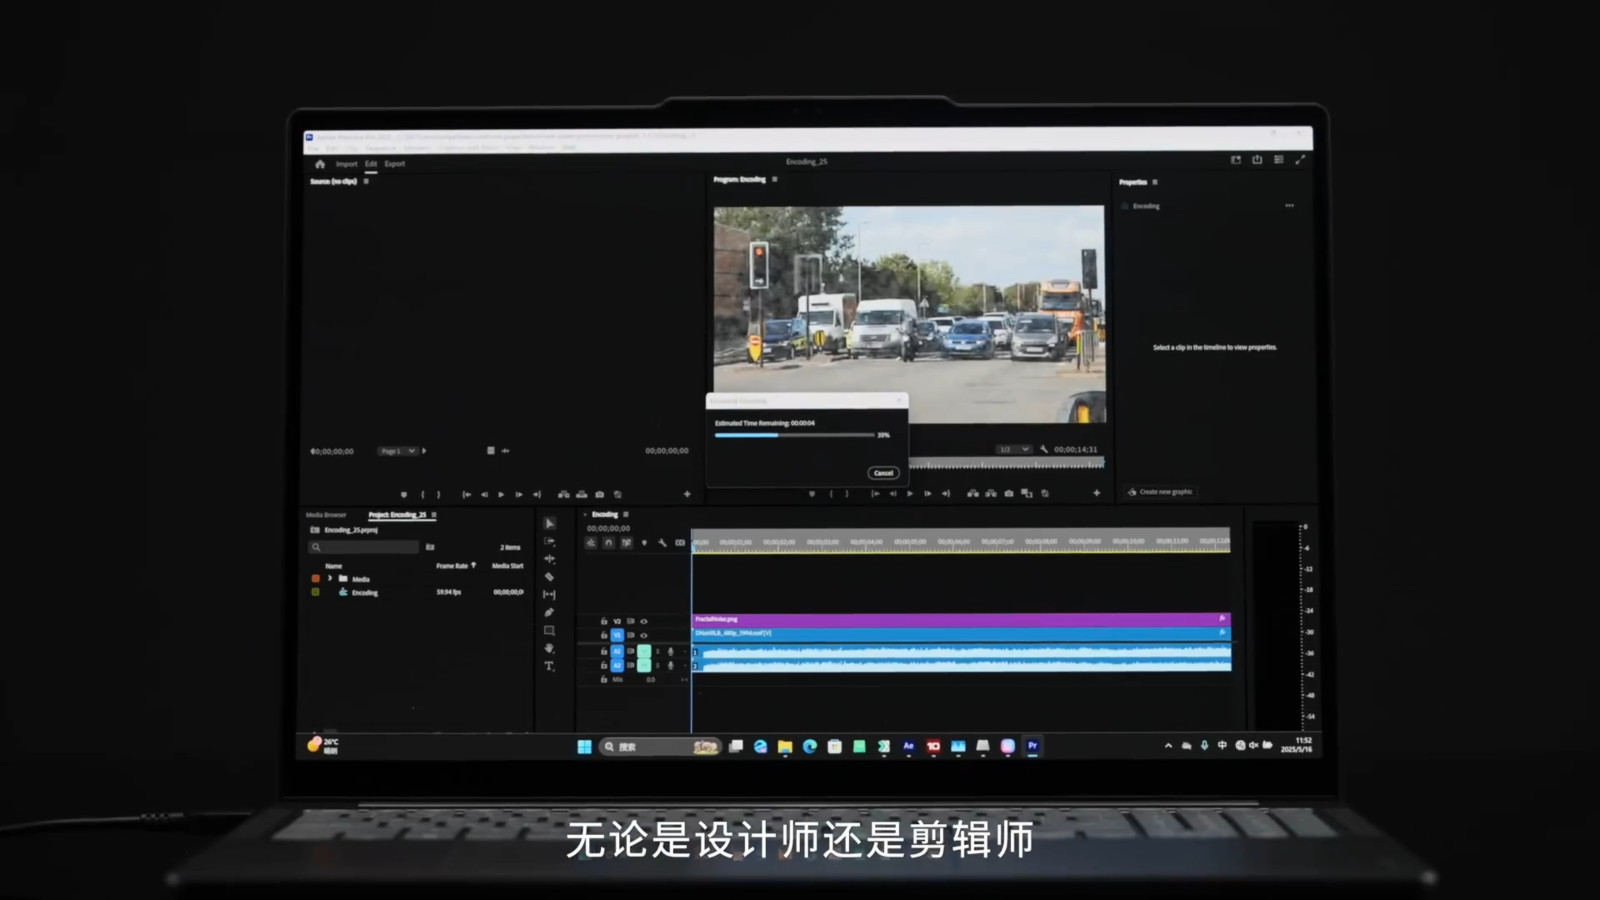Select the Type tool
The image size is (1600, 900).
(549, 666)
